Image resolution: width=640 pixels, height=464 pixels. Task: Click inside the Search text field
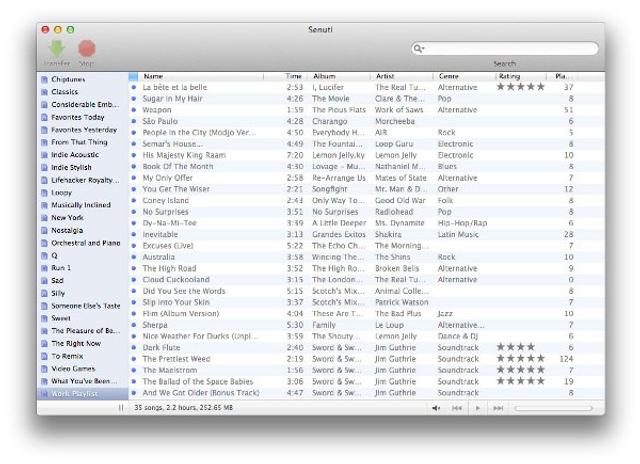pos(510,48)
